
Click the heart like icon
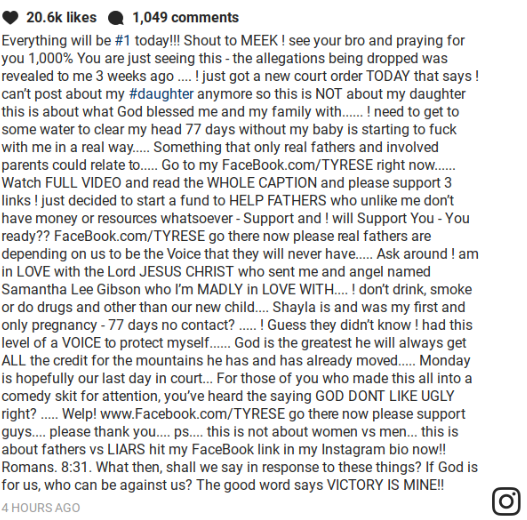tap(10, 17)
